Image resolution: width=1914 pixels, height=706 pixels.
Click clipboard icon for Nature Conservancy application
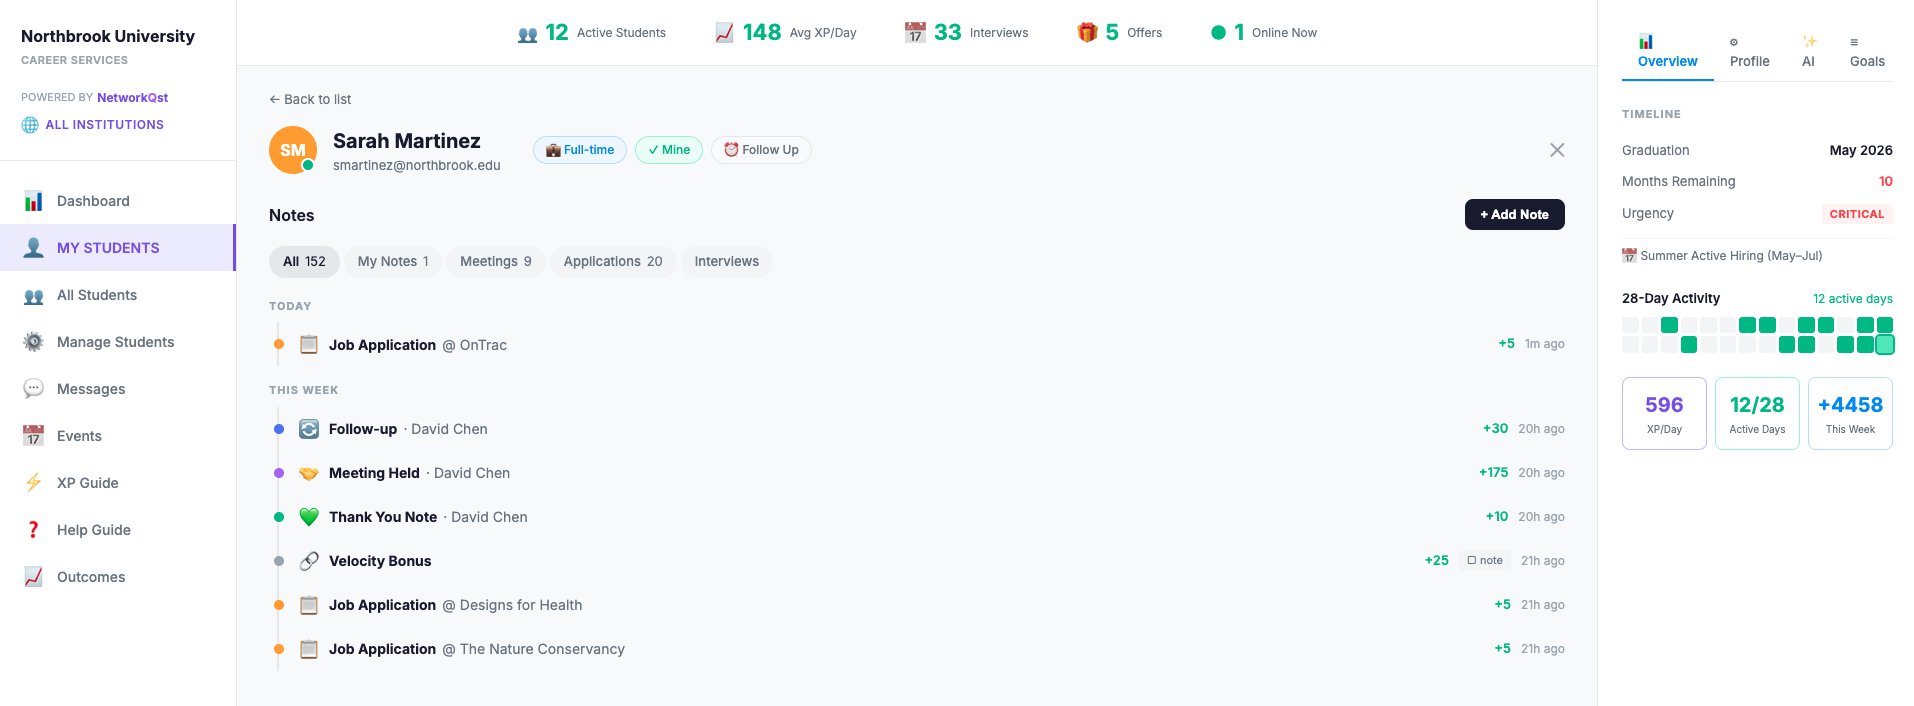(x=309, y=649)
